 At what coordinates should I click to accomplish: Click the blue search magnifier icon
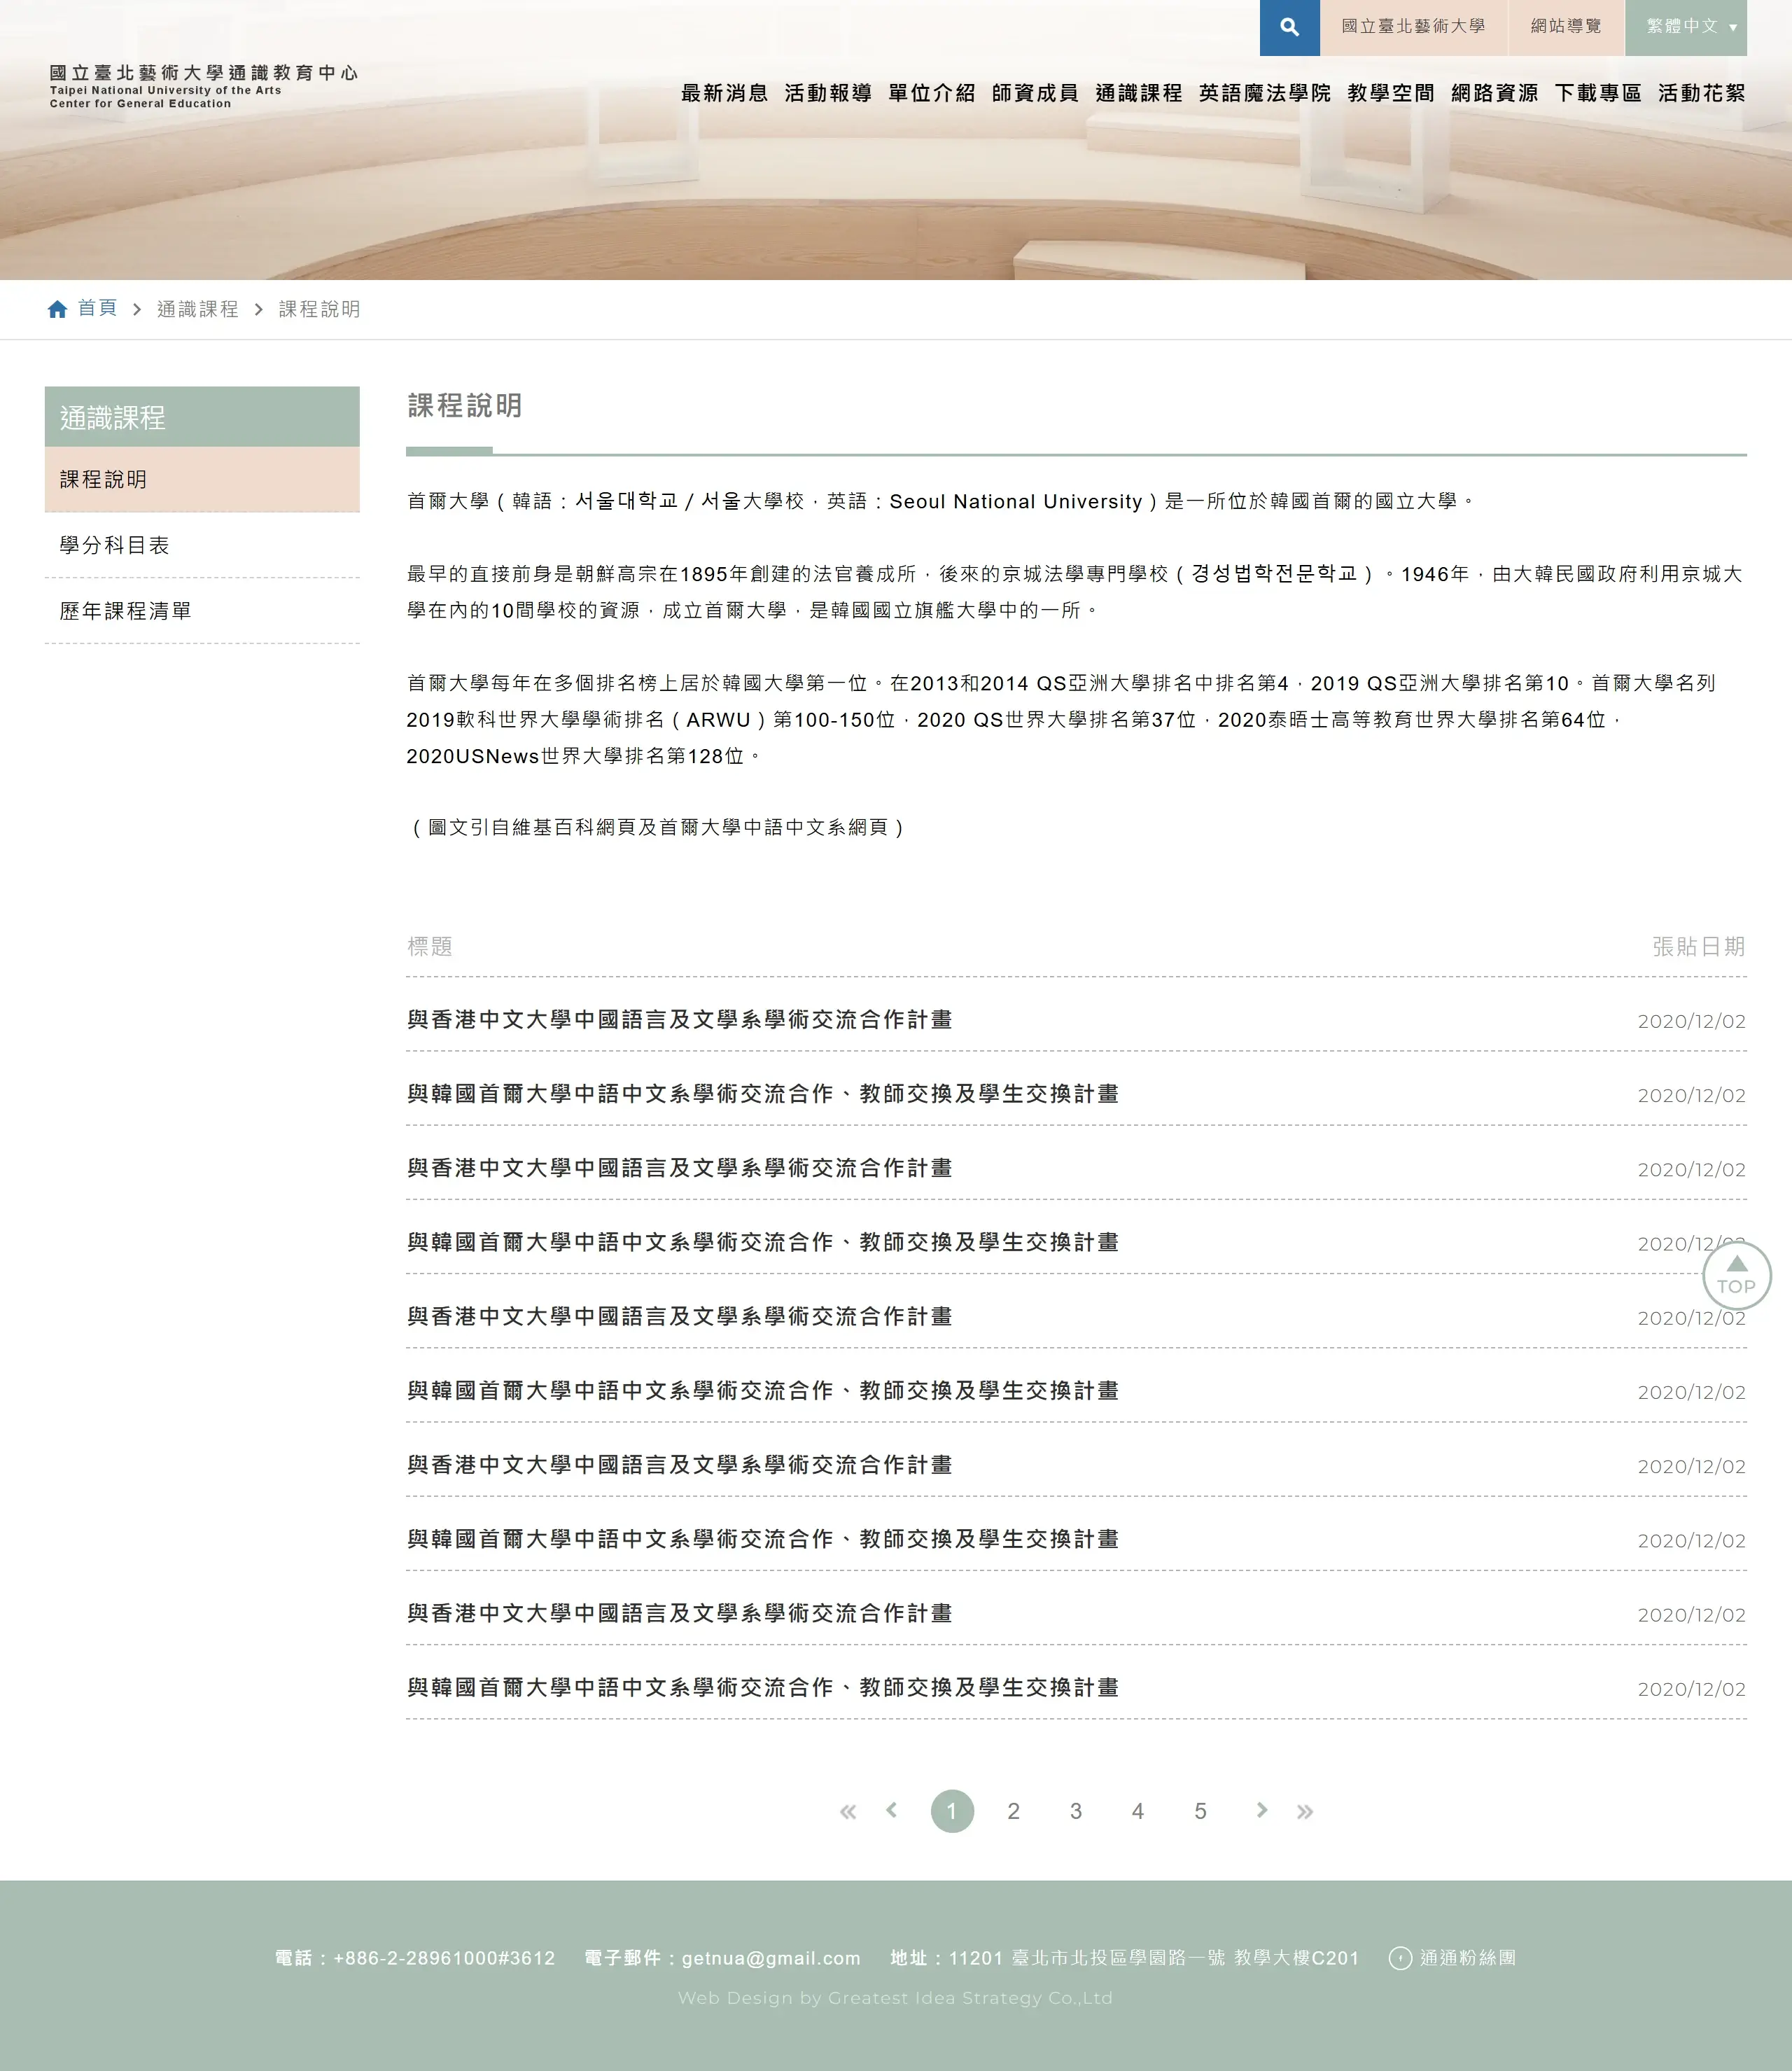pyautogui.click(x=1289, y=27)
